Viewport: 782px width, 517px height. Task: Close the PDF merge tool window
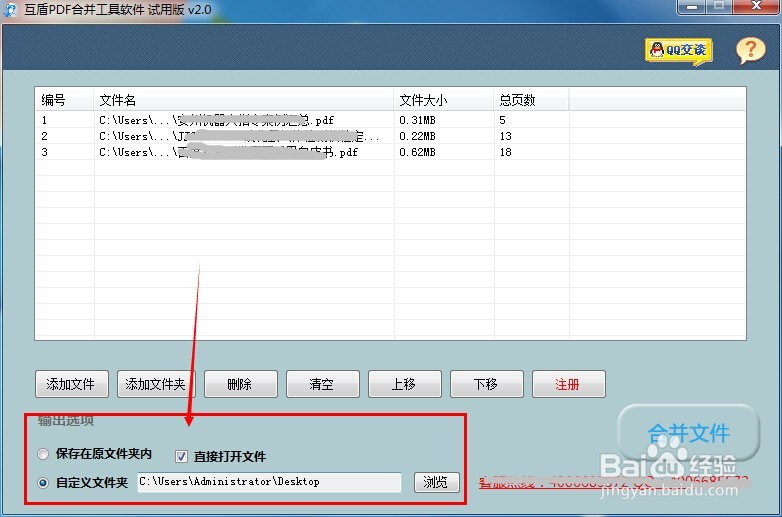tap(757, 6)
